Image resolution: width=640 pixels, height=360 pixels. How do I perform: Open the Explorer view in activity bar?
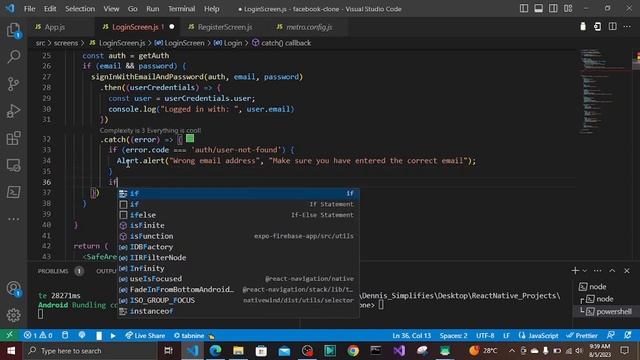pyautogui.click(x=13, y=30)
